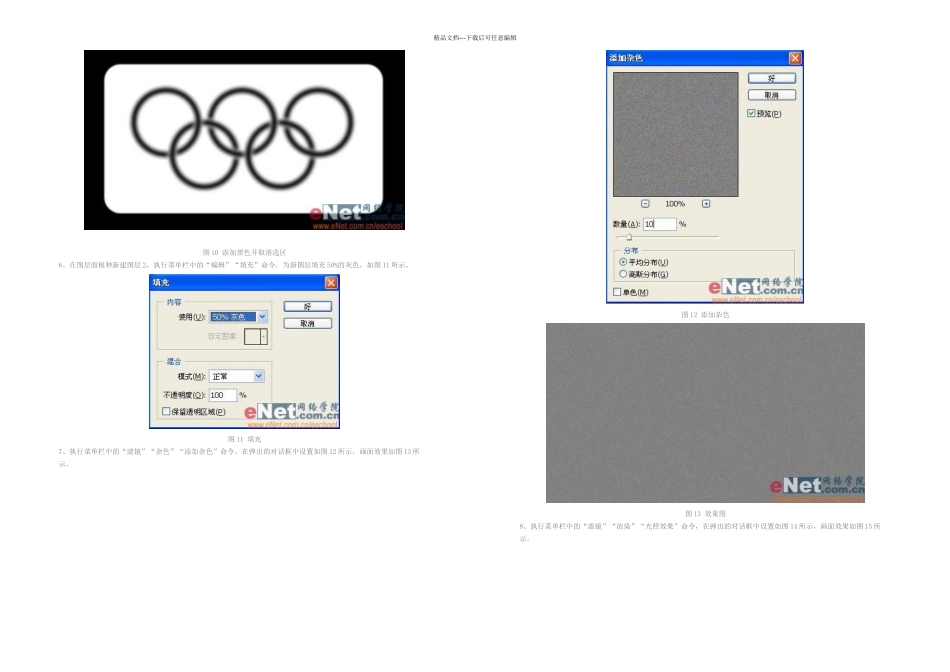
Task: Toggle the 预览 checkbox
Action: point(751,113)
